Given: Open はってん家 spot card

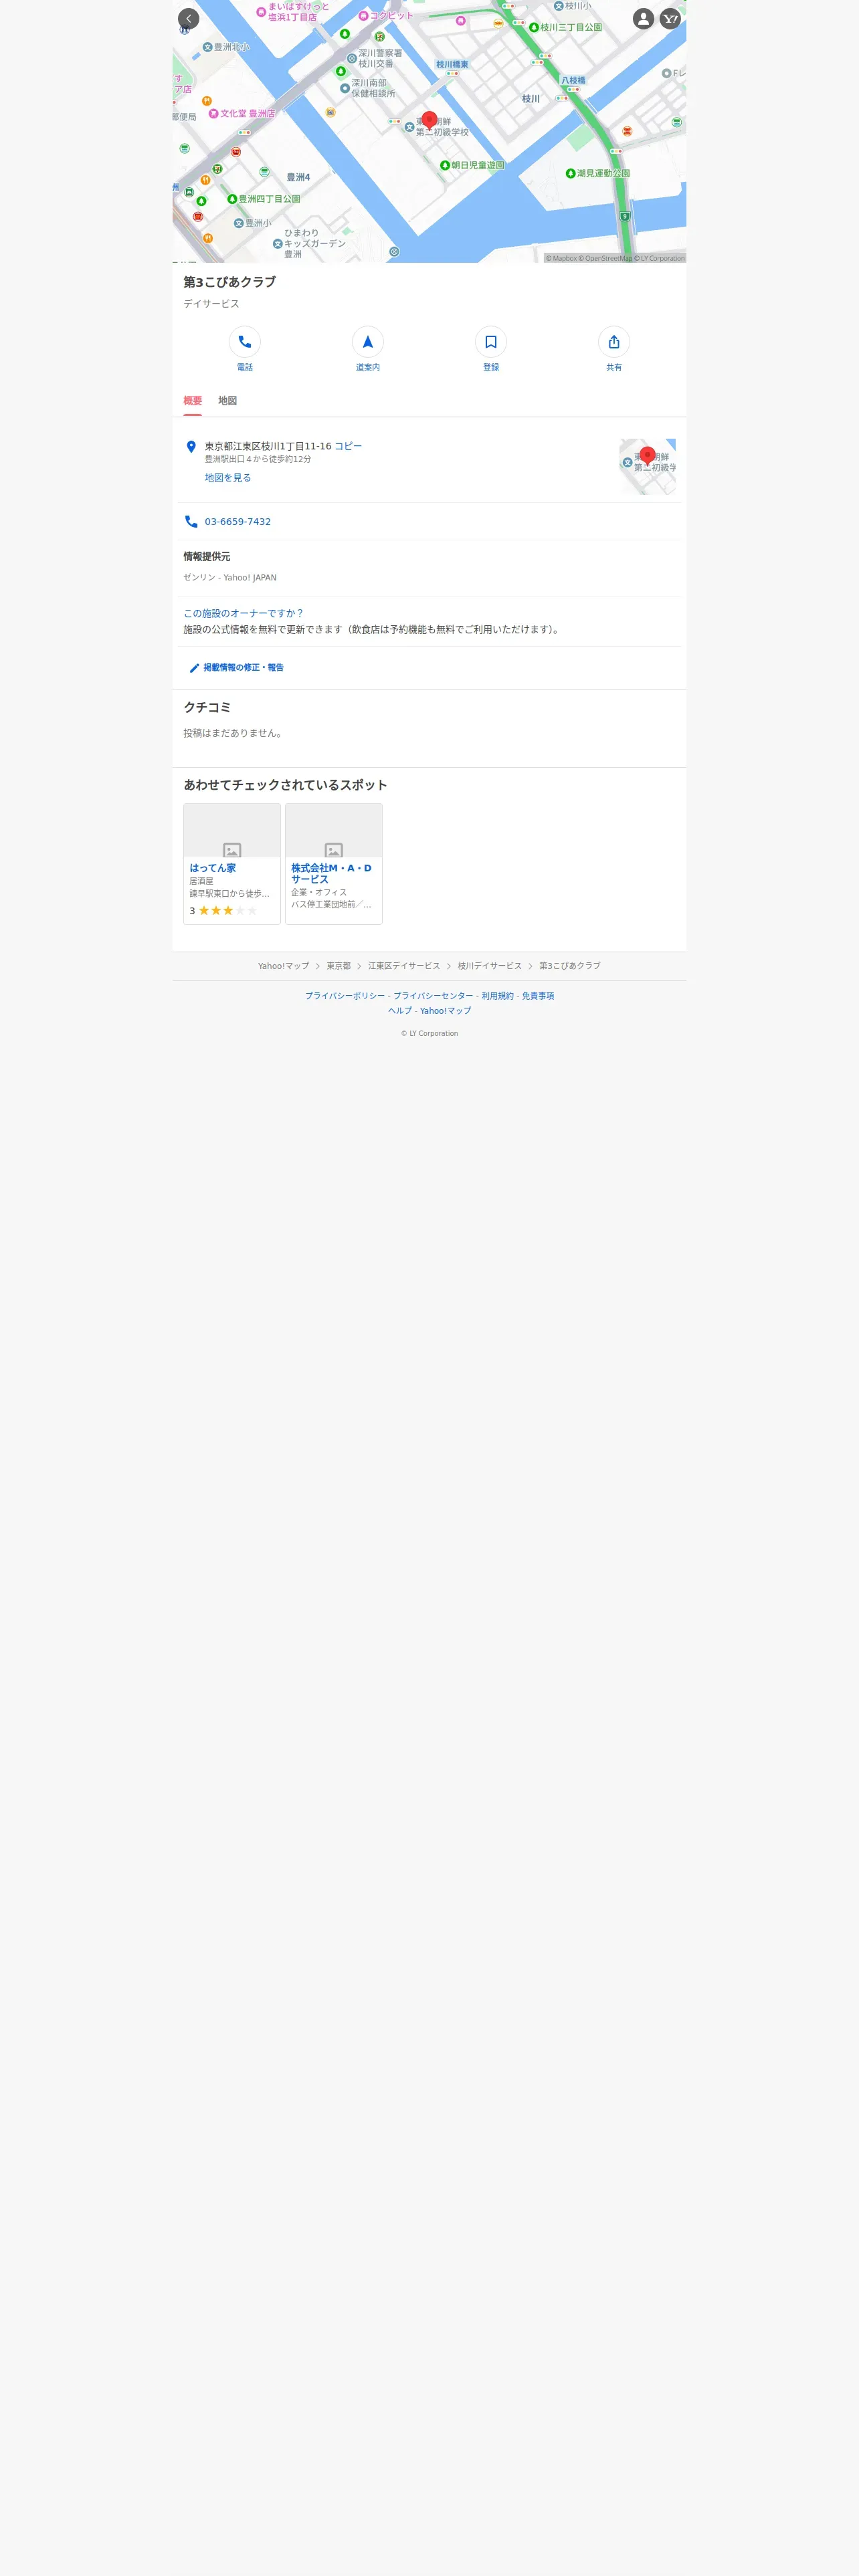Looking at the screenshot, I should (x=232, y=864).
